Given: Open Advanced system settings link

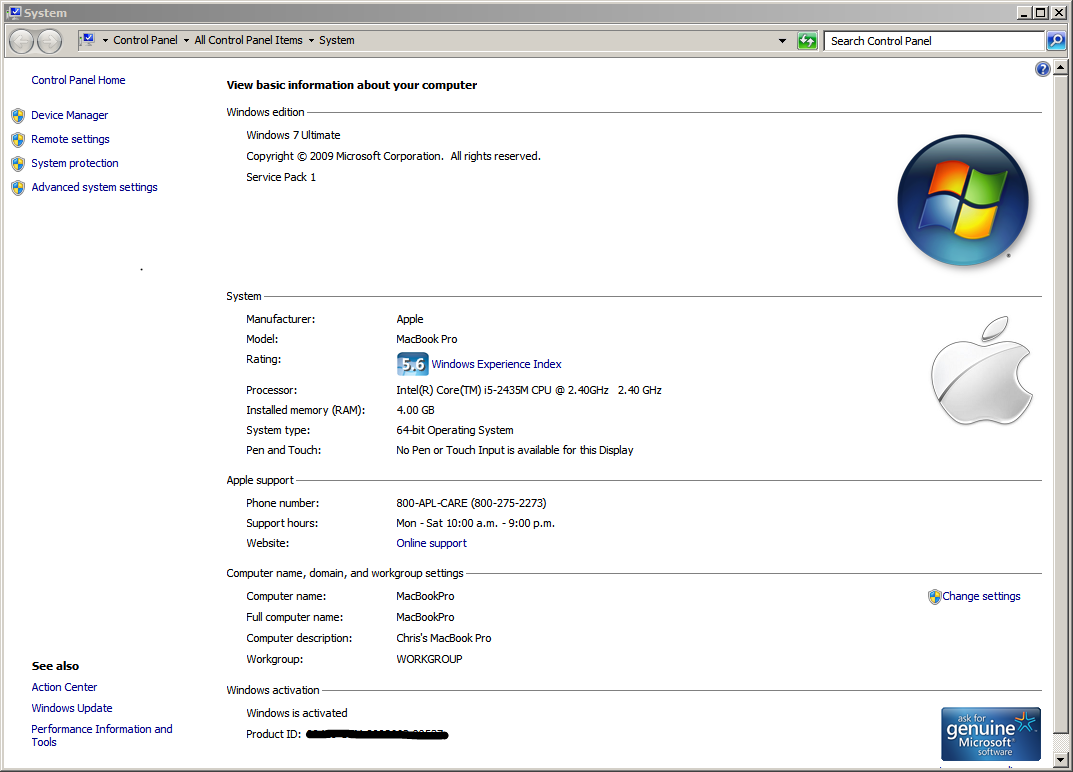Looking at the screenshot, I should point(94,187).
